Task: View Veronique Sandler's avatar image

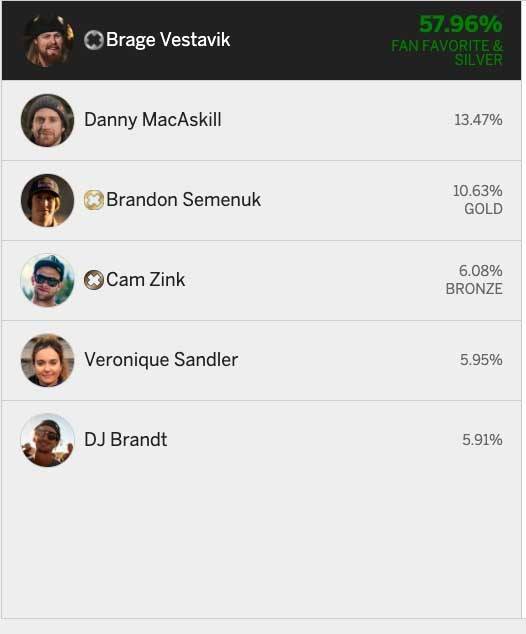Action: [48, 360]
